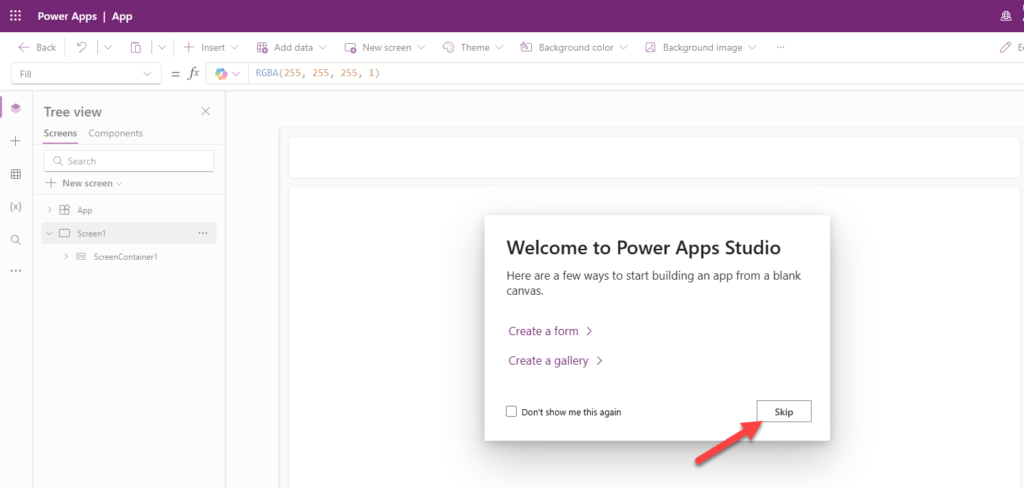Viewport: 1024px width, 488px height.
Task: Select the App item in tree
Action: [85, 210]
